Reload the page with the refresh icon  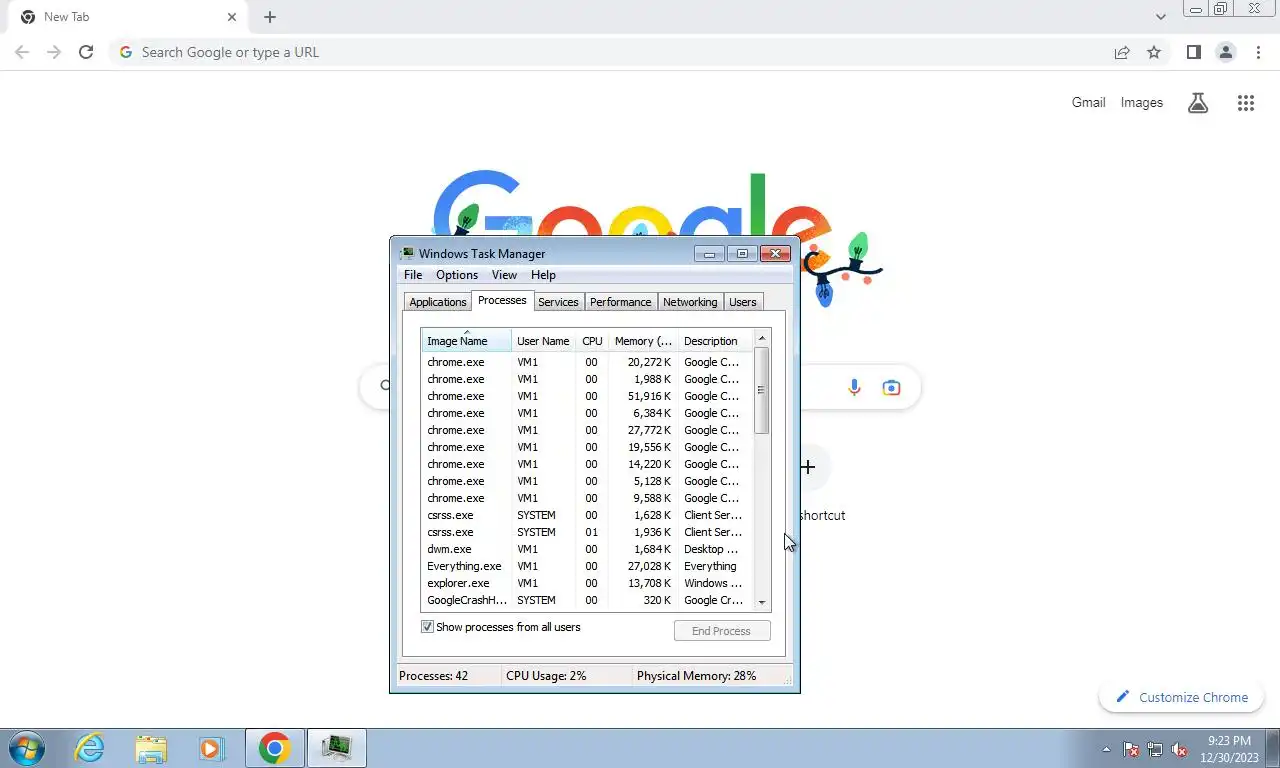[x=86, y=52]
